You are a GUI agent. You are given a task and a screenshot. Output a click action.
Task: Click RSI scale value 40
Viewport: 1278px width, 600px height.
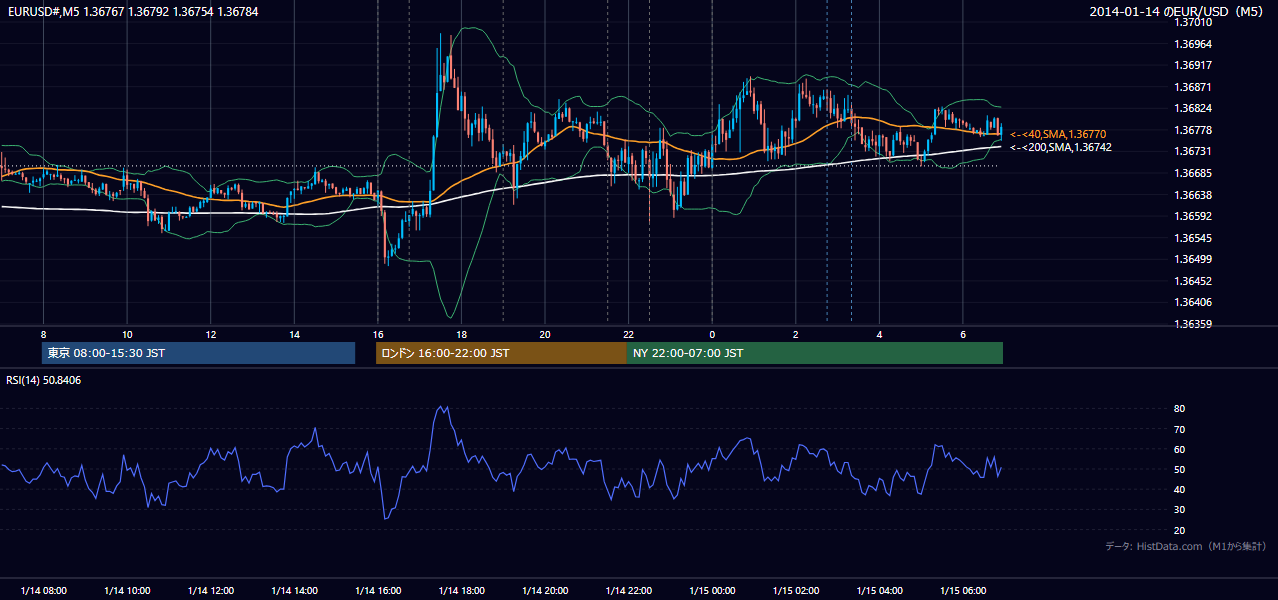pyautogui.click(x=1180, y=489)
